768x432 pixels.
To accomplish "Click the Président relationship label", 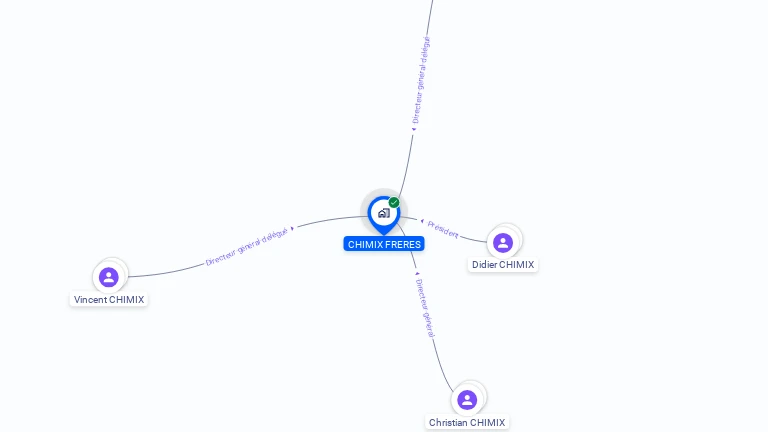I will (x=443, y=229).
